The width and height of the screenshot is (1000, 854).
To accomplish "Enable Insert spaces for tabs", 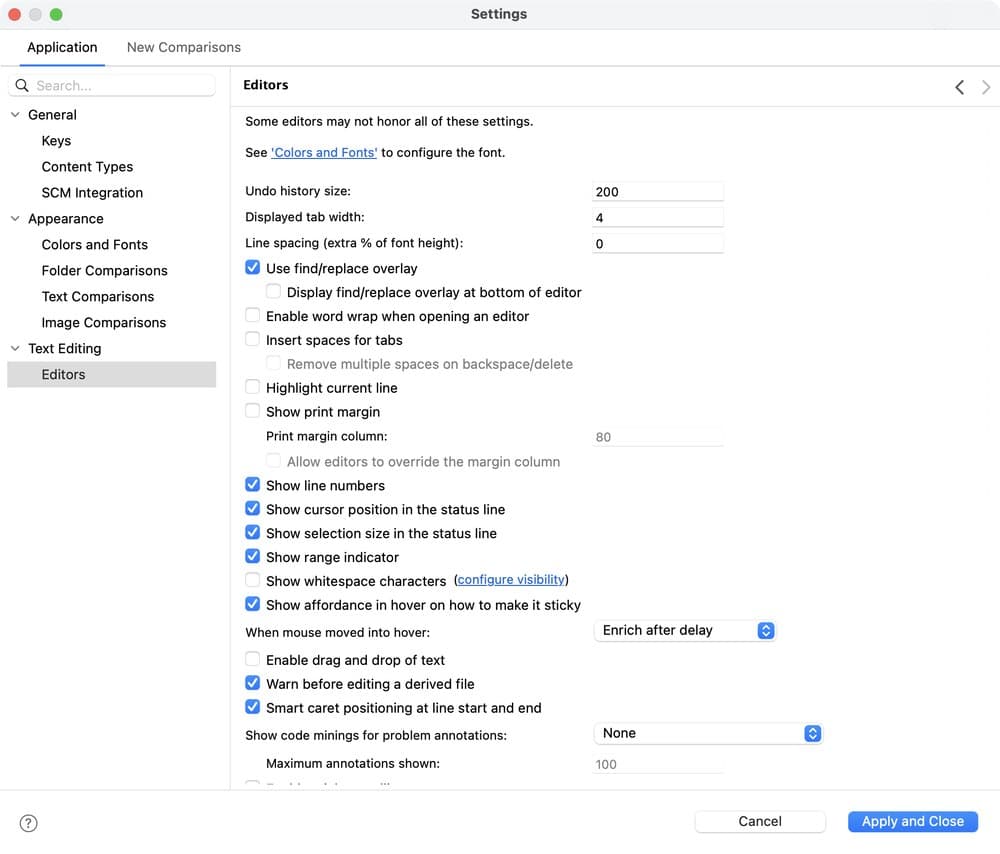I will pyautogui.click(x=253, y=339).
